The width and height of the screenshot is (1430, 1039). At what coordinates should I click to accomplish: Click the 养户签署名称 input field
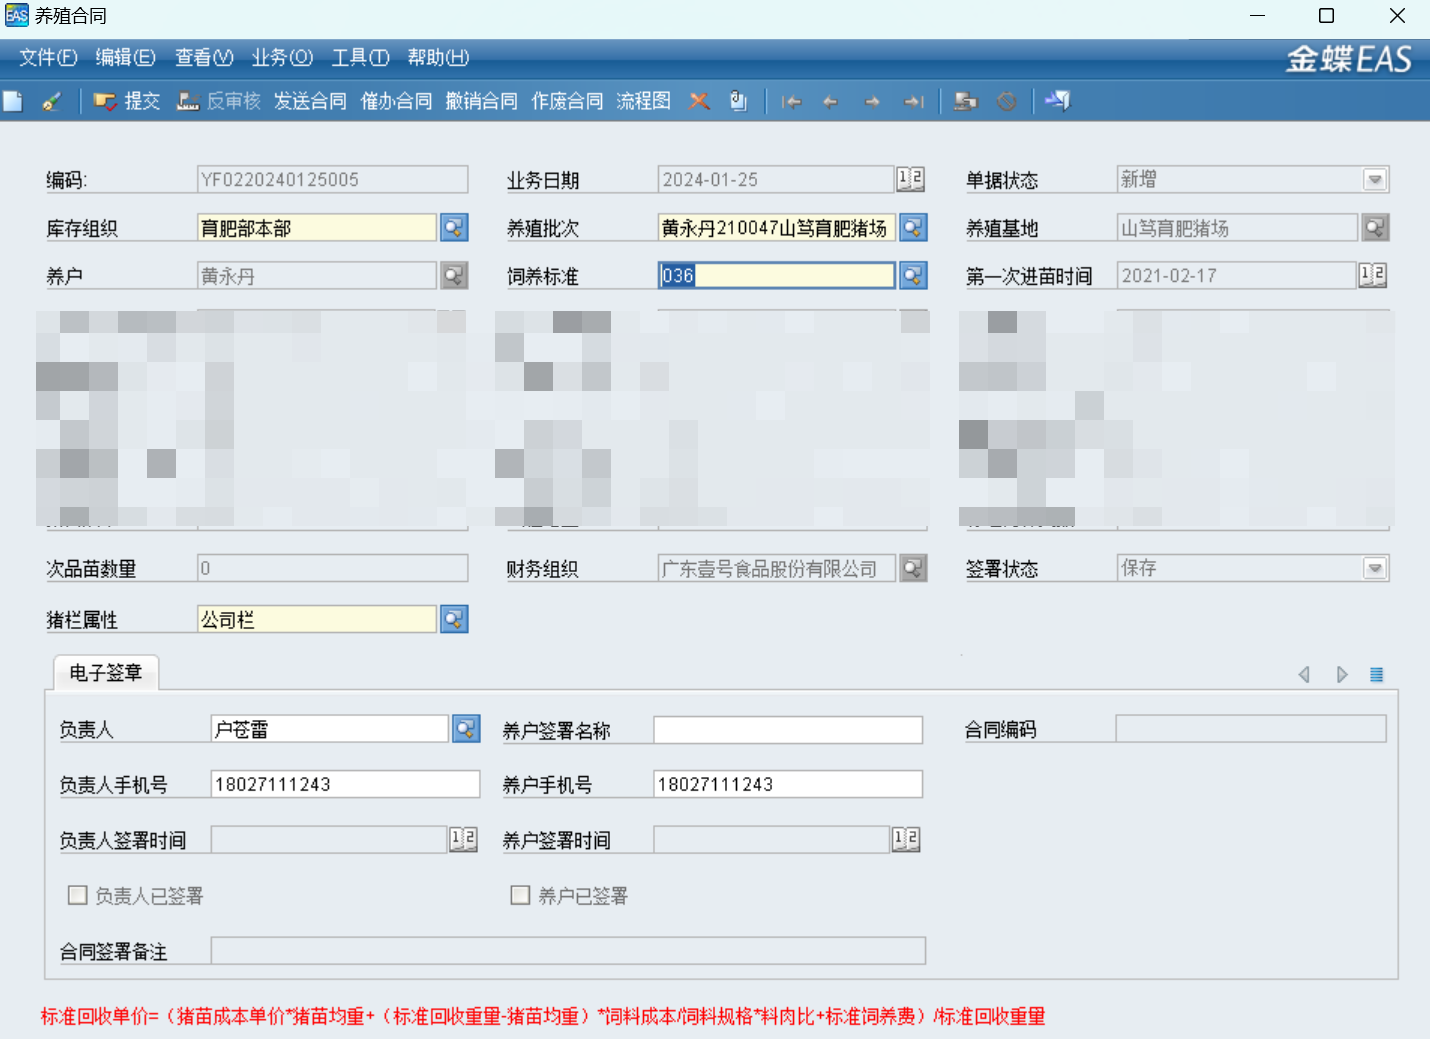point(787,730)
